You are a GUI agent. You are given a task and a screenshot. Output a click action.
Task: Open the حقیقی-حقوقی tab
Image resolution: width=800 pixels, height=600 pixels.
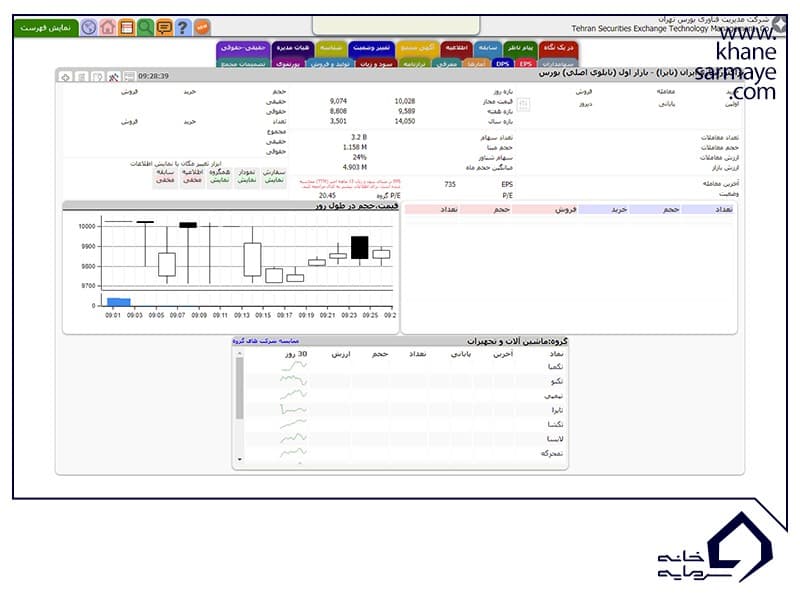243,48
